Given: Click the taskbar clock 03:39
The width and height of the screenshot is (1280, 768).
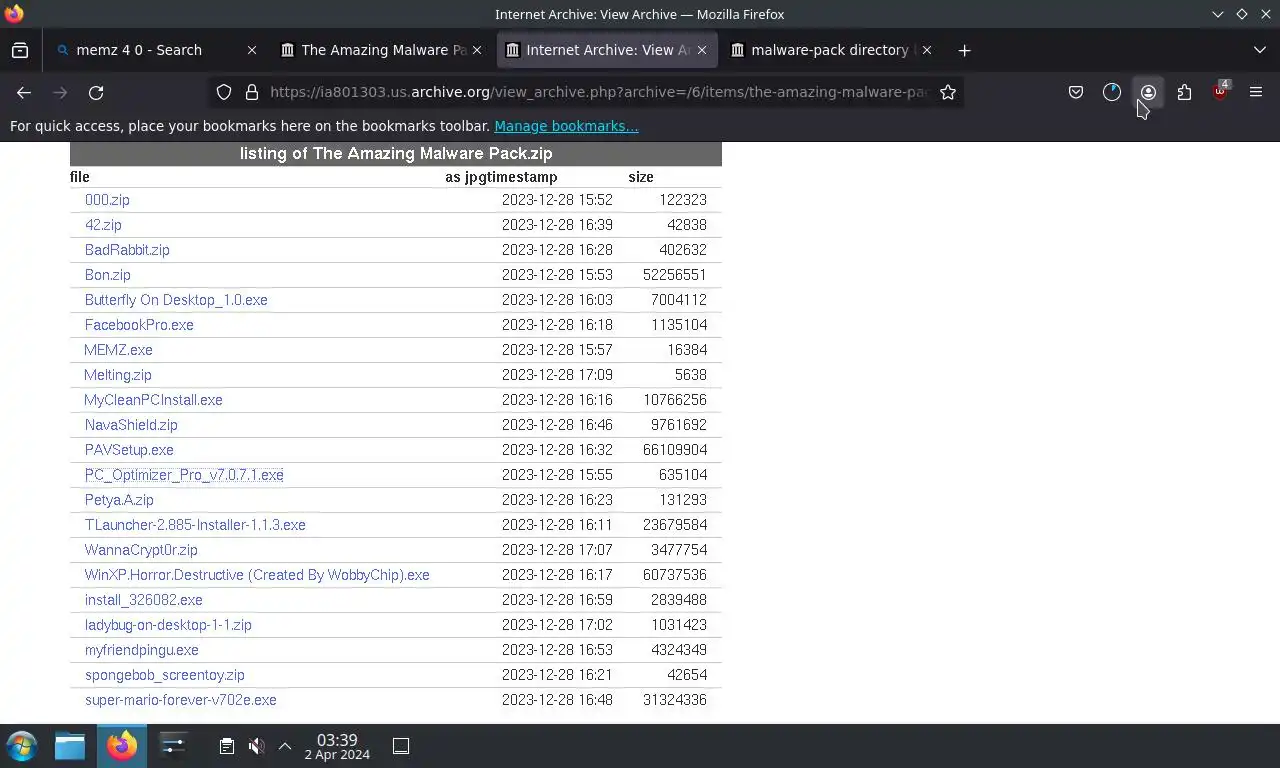Looking at the screenshot, I should [337, 740].
